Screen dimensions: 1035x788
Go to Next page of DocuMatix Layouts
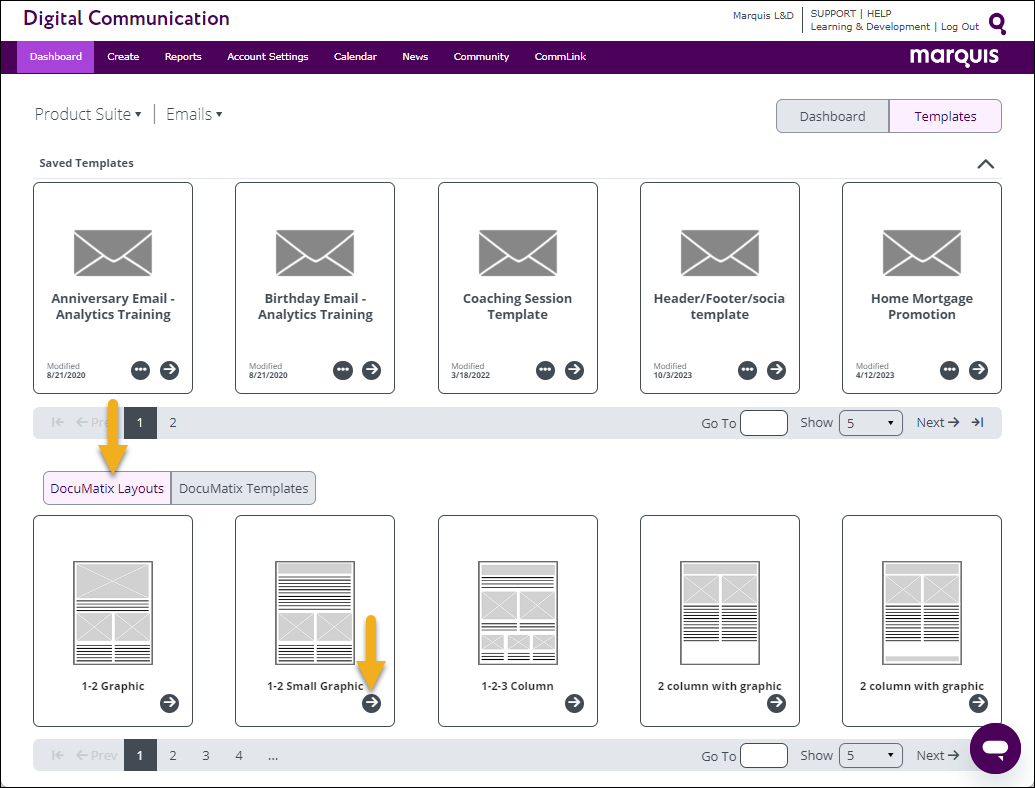point(937,756)
